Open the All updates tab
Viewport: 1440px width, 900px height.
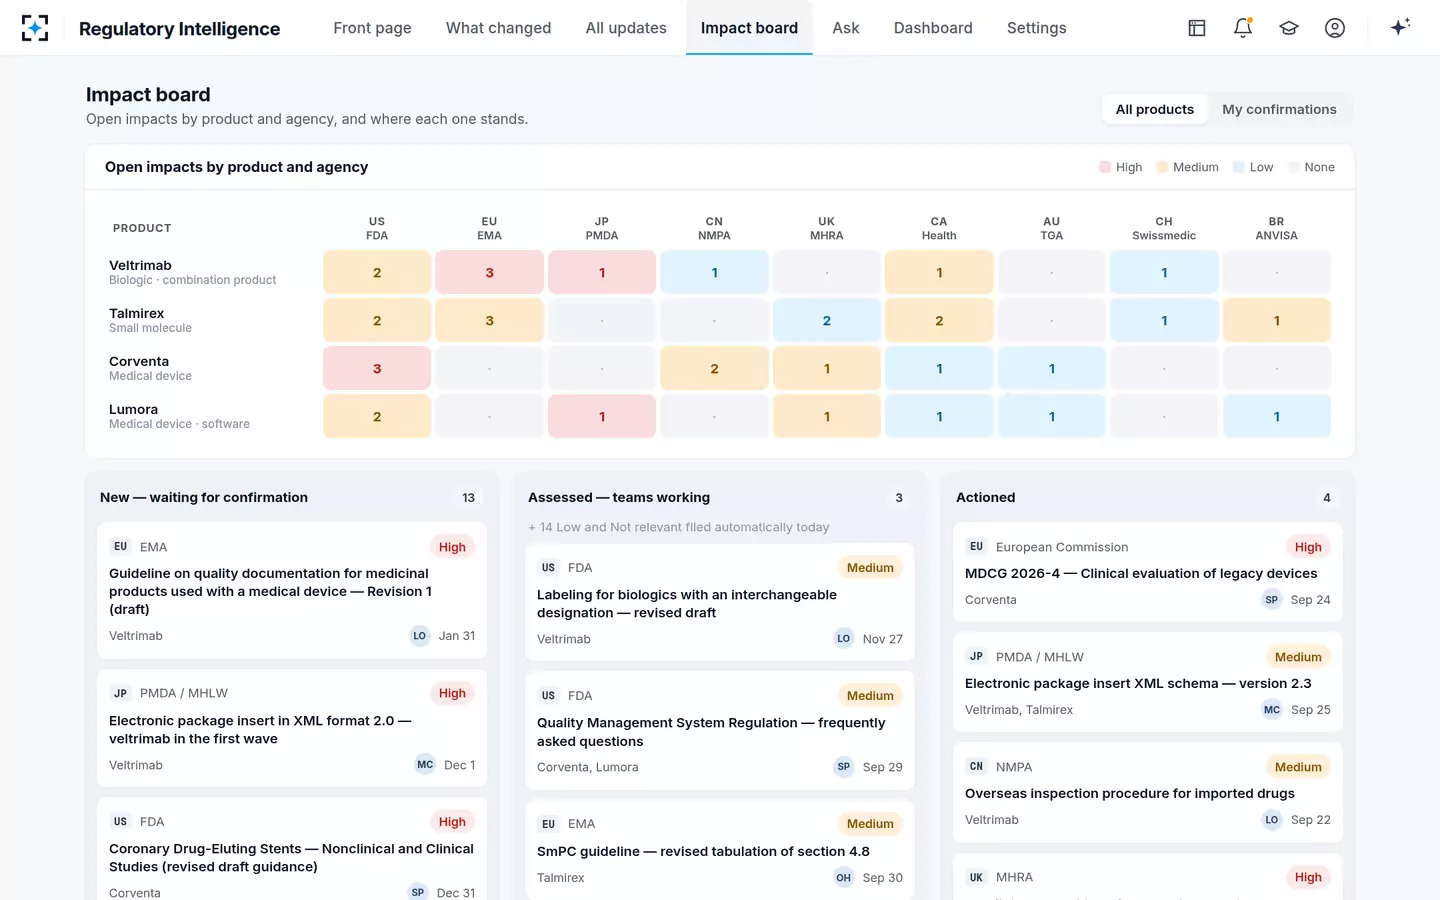pos(626,28)
